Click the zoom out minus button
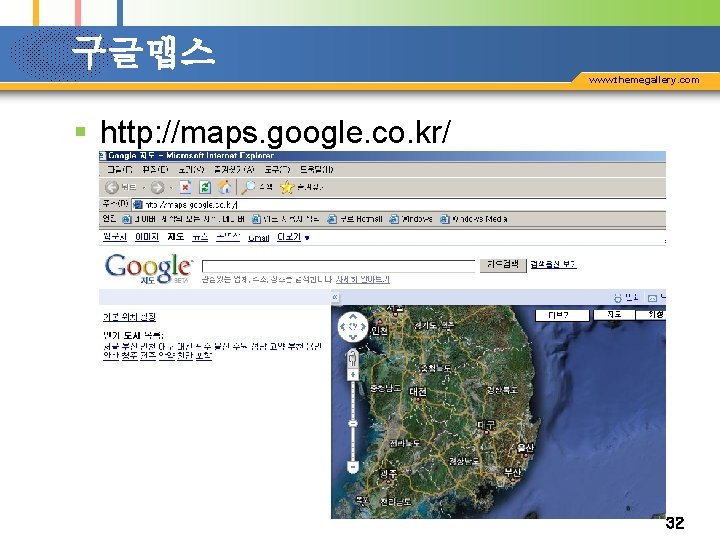 click(353, 468)
